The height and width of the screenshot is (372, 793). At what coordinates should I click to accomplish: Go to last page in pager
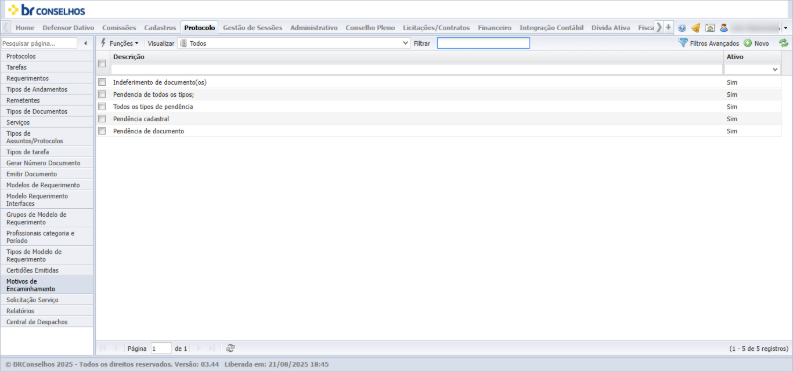click(211, 348)
